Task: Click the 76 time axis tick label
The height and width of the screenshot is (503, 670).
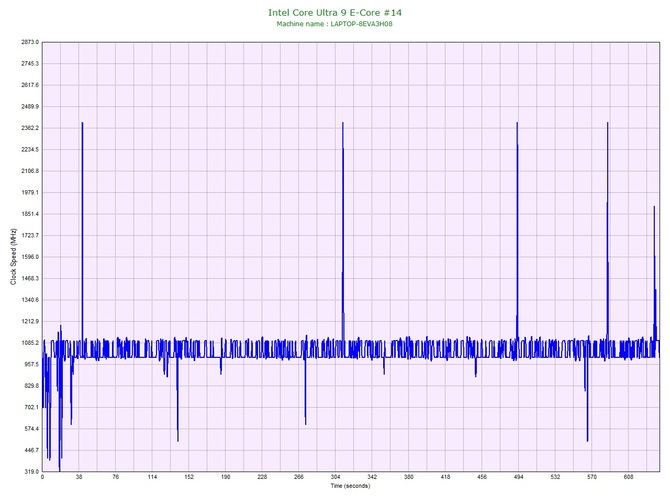Action: [116, 477]
